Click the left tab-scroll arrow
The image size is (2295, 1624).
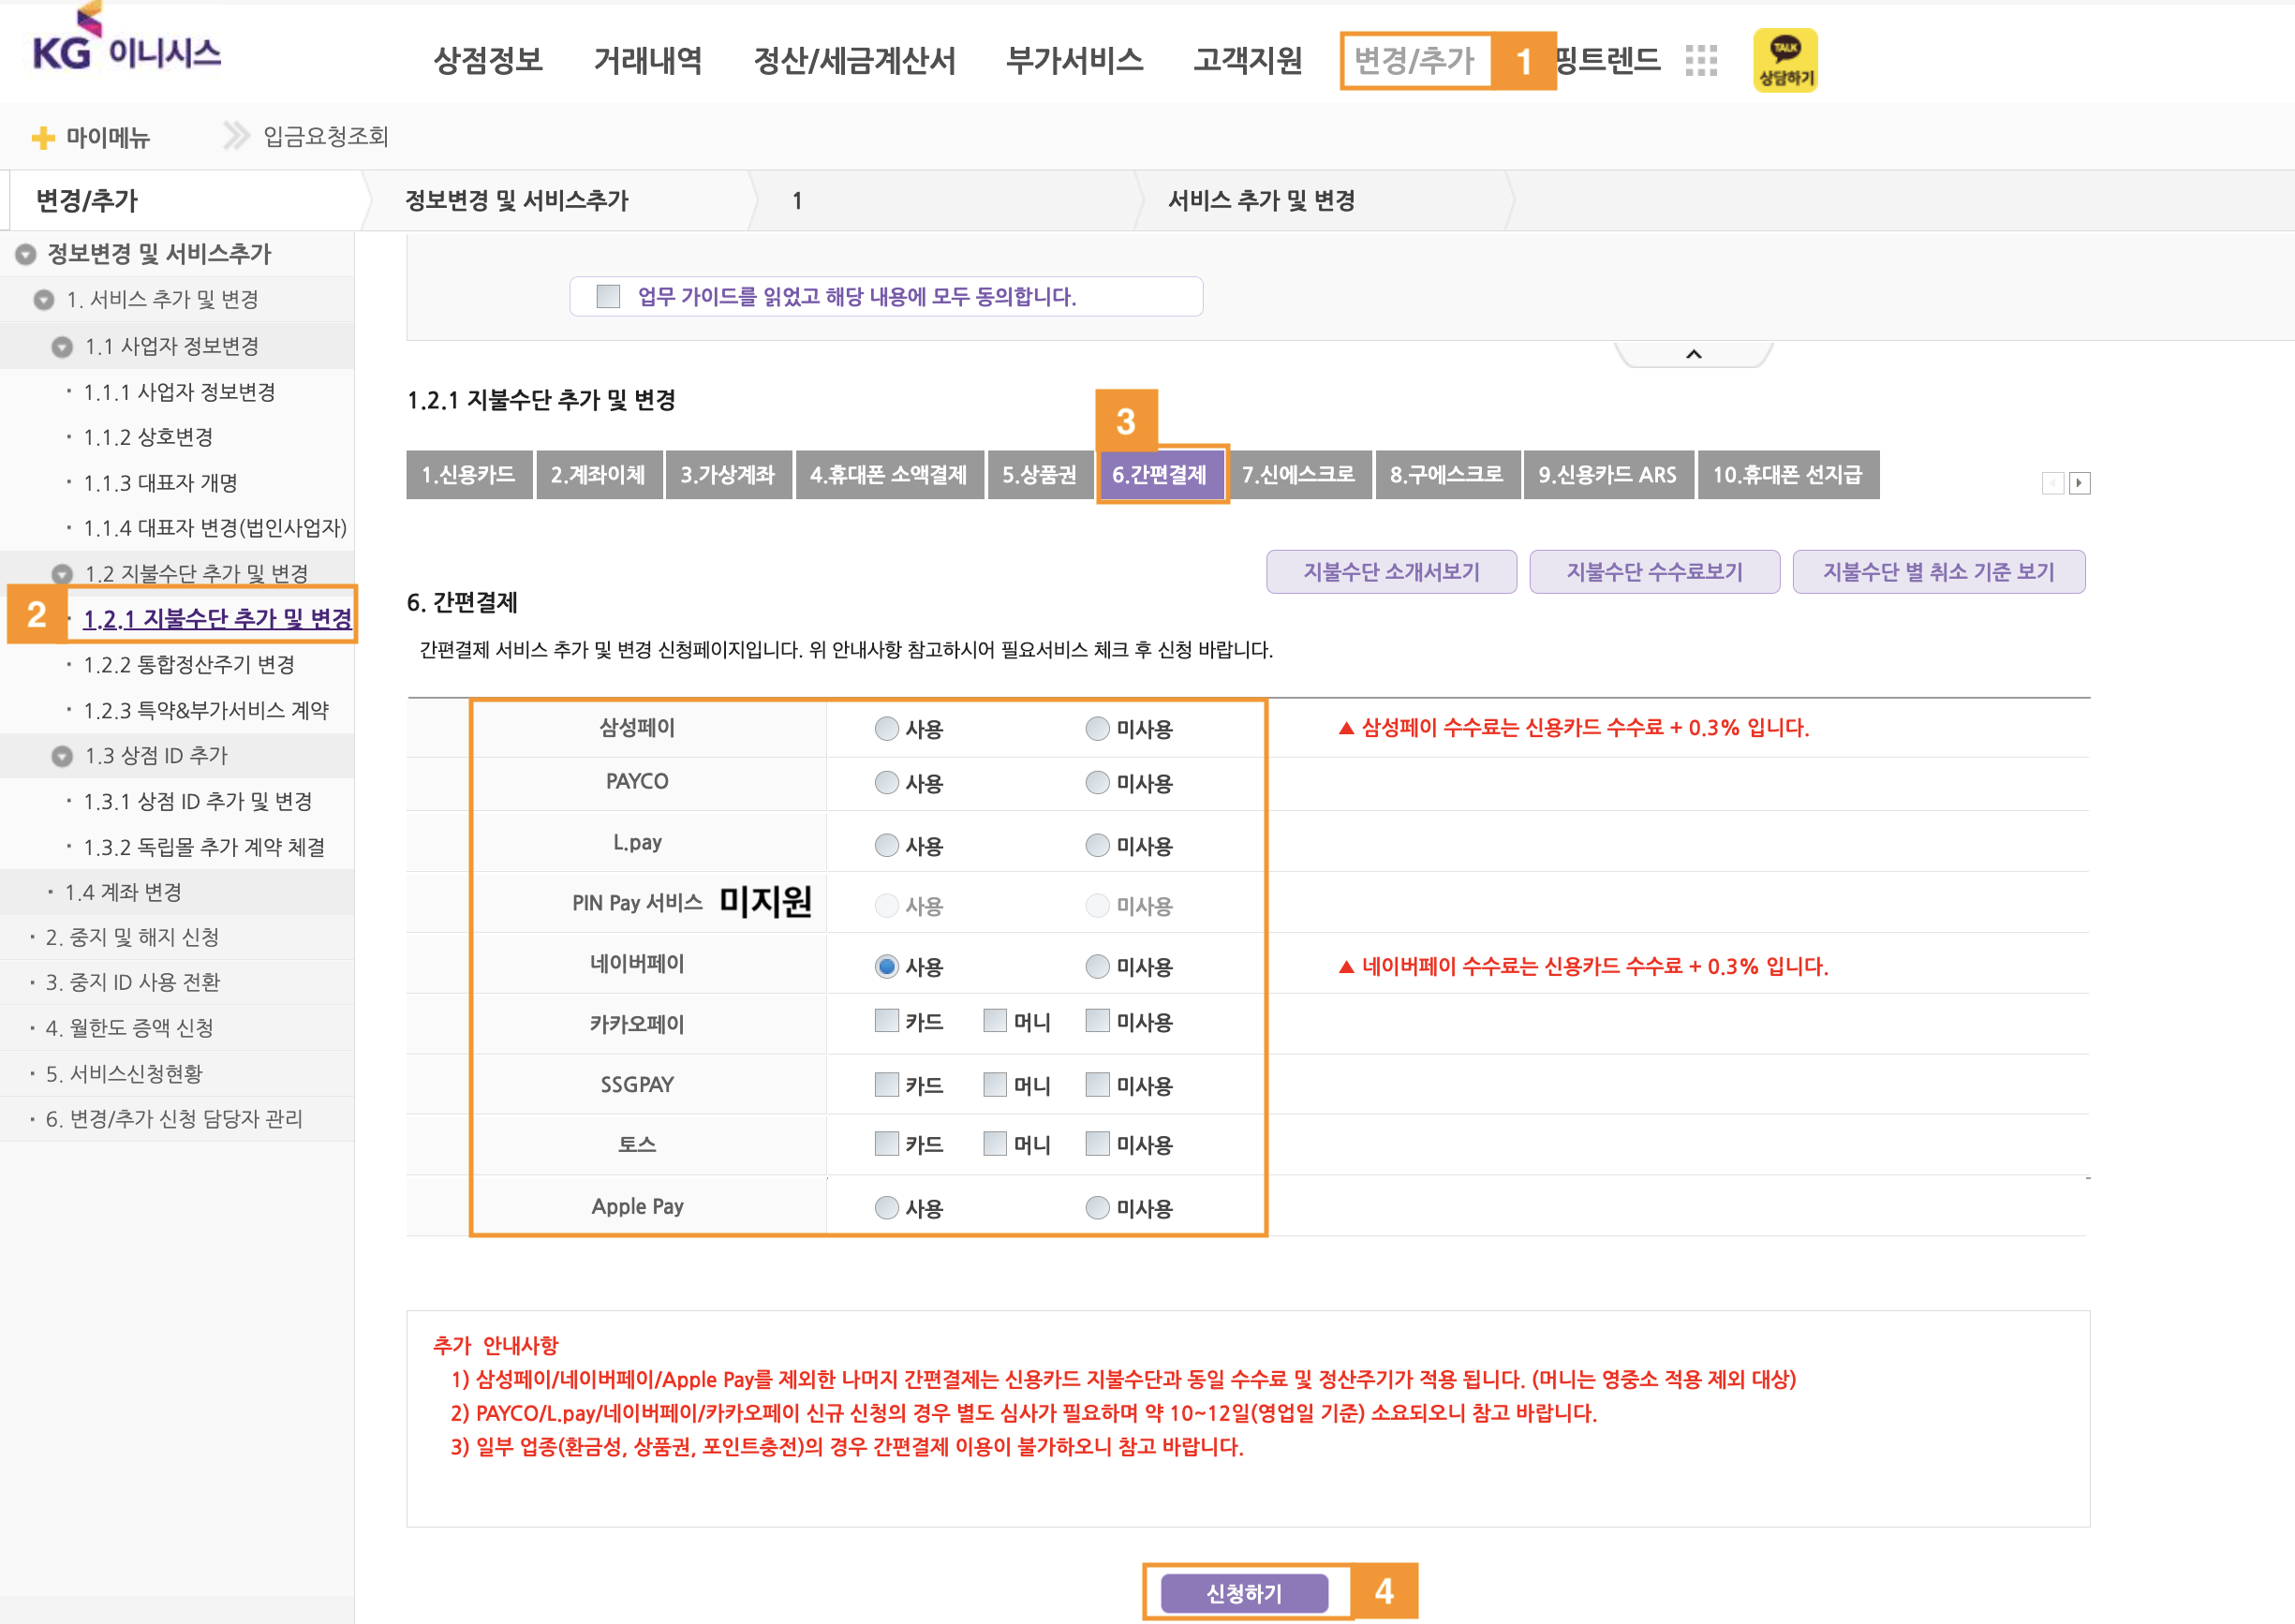coord(2053,483)
